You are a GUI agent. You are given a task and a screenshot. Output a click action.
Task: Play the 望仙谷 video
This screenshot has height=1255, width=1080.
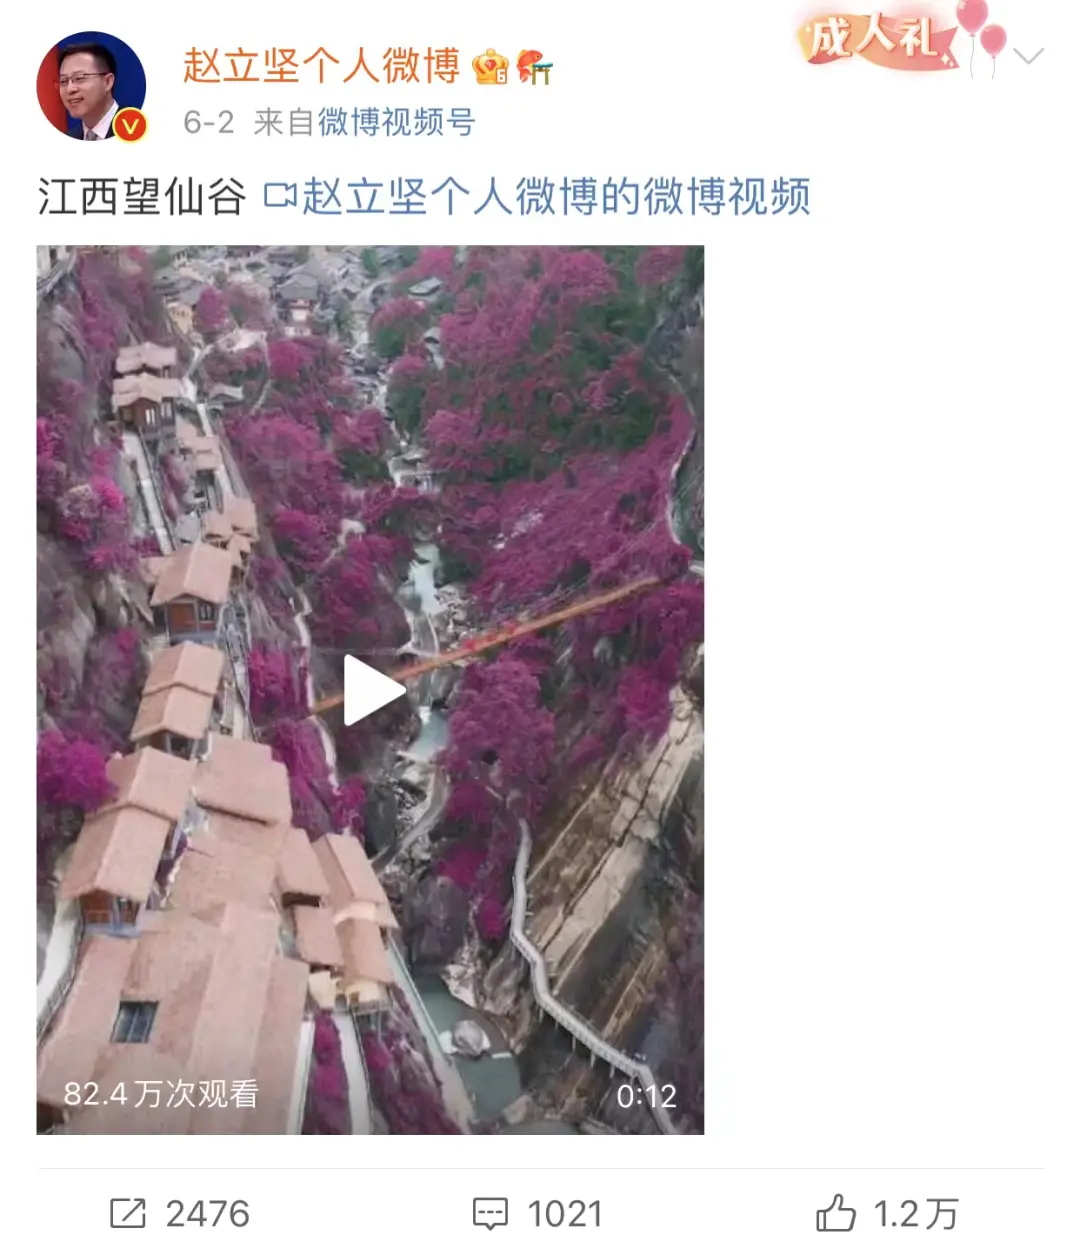click(372, 690)
